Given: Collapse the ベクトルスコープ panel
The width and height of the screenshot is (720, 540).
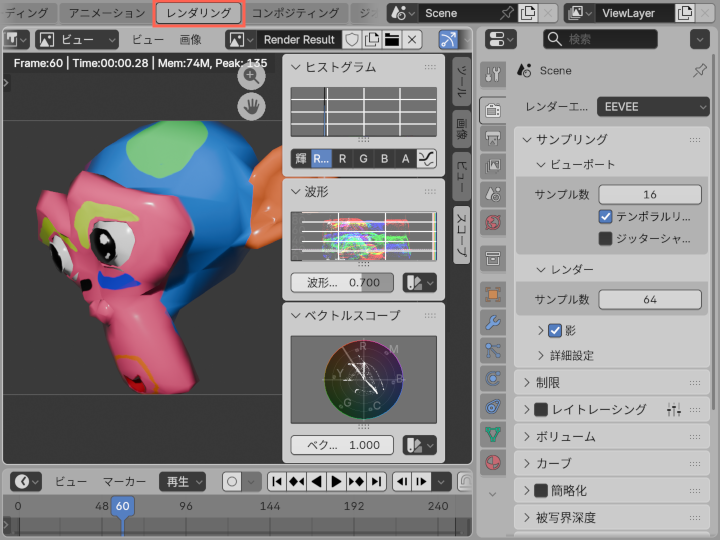Looking at the screenshot, I should [x=296, y=315].
